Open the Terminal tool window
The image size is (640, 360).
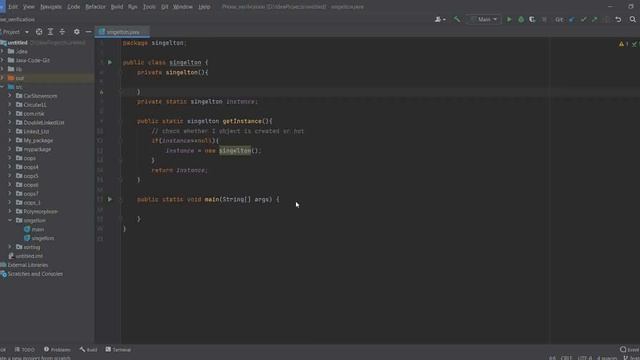tap(118, 349)
